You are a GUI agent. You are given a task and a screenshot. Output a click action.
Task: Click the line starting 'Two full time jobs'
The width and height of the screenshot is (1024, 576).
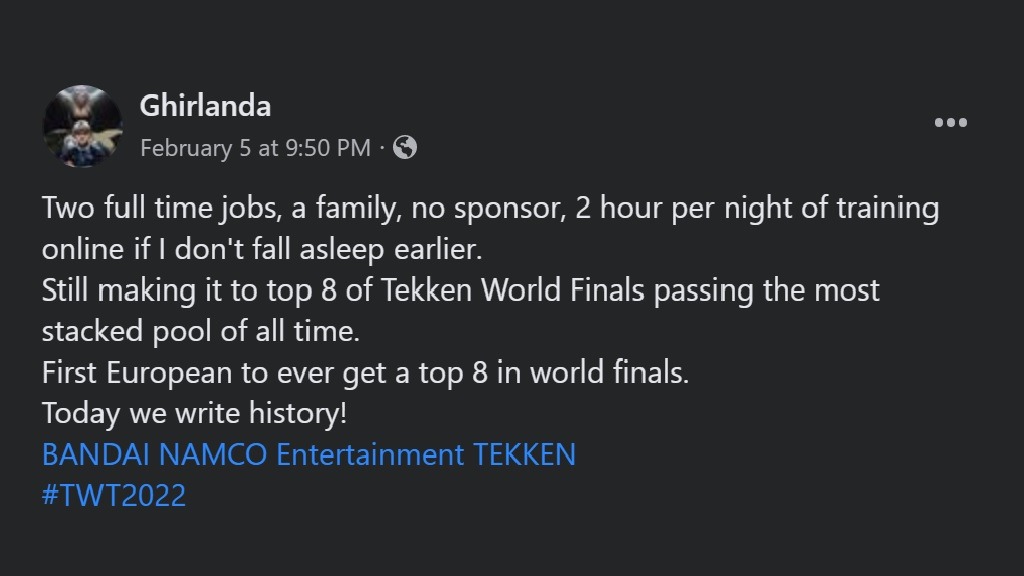point(490,209)
